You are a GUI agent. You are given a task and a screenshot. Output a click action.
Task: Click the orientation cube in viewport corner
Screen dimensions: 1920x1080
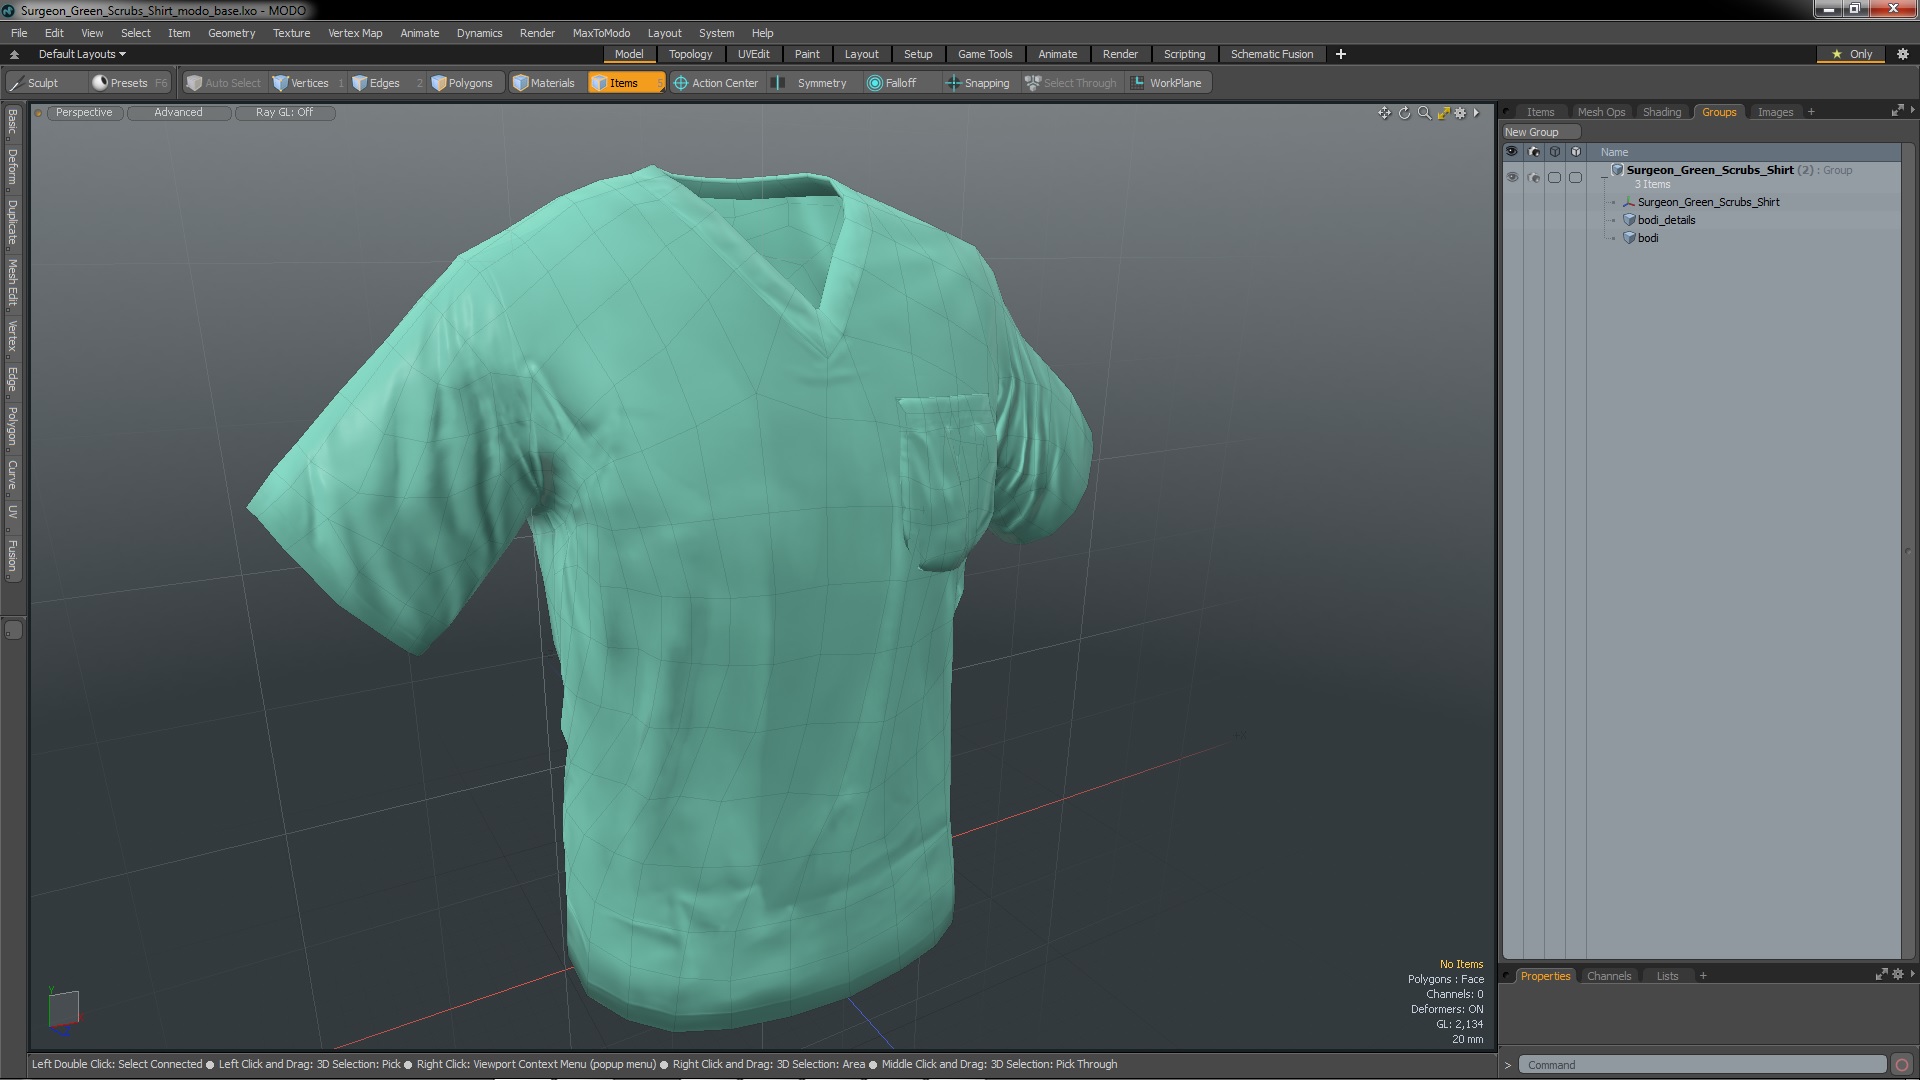click(63, 1008)
